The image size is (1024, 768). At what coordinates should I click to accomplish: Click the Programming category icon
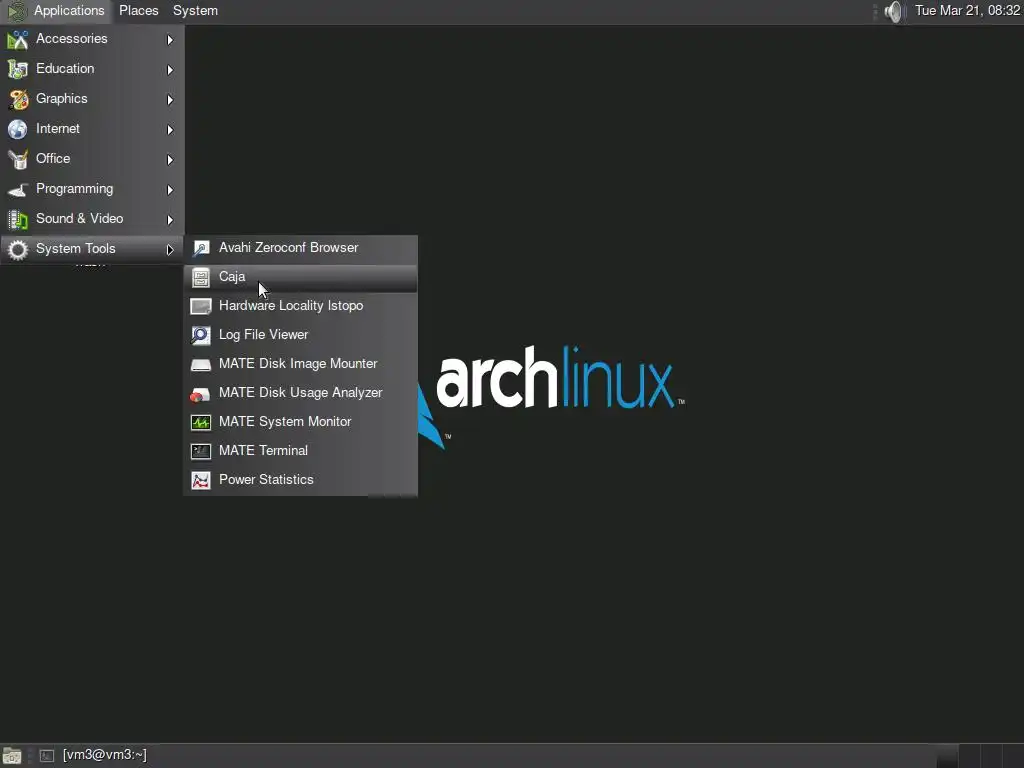(18, 189)
